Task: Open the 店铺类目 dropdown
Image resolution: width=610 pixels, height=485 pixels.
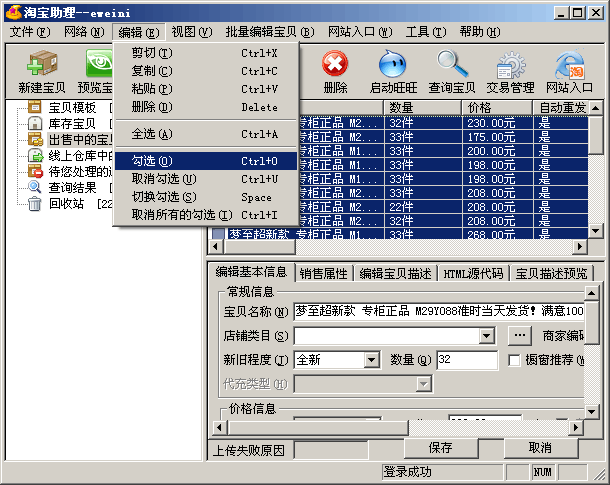Action: pos(486,336)
